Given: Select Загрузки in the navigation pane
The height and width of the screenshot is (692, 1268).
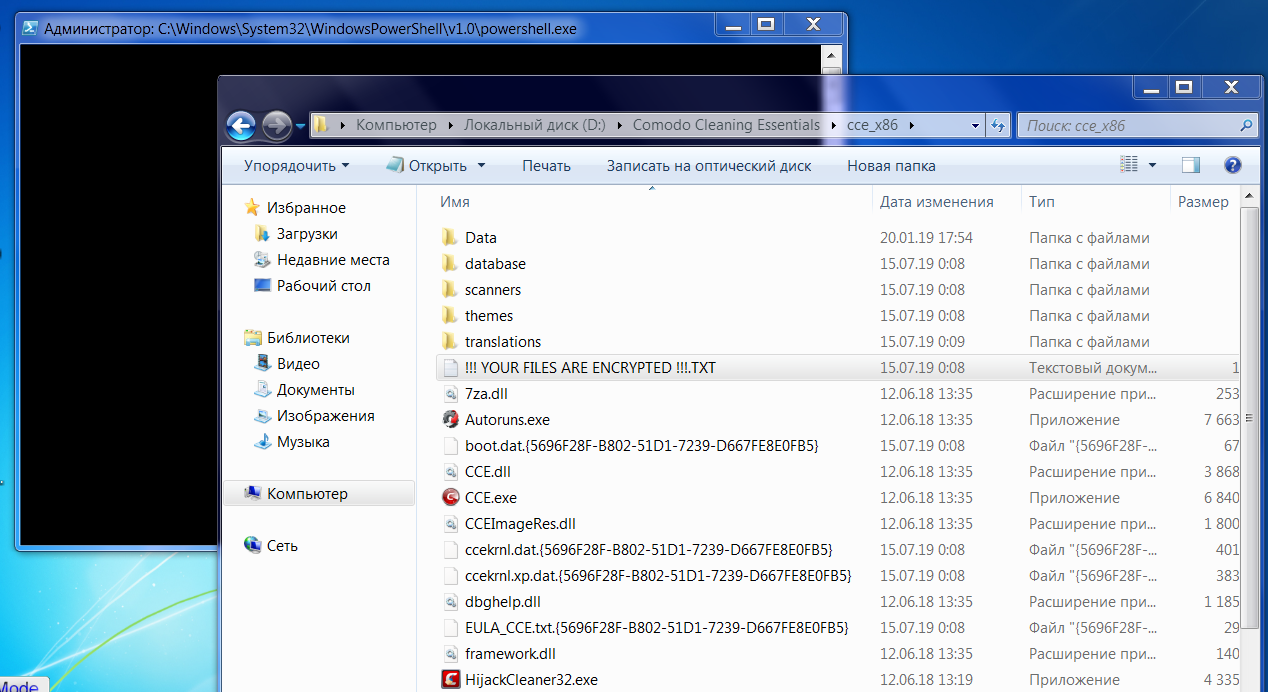Looking at the screenshot, I should point(307,234).
